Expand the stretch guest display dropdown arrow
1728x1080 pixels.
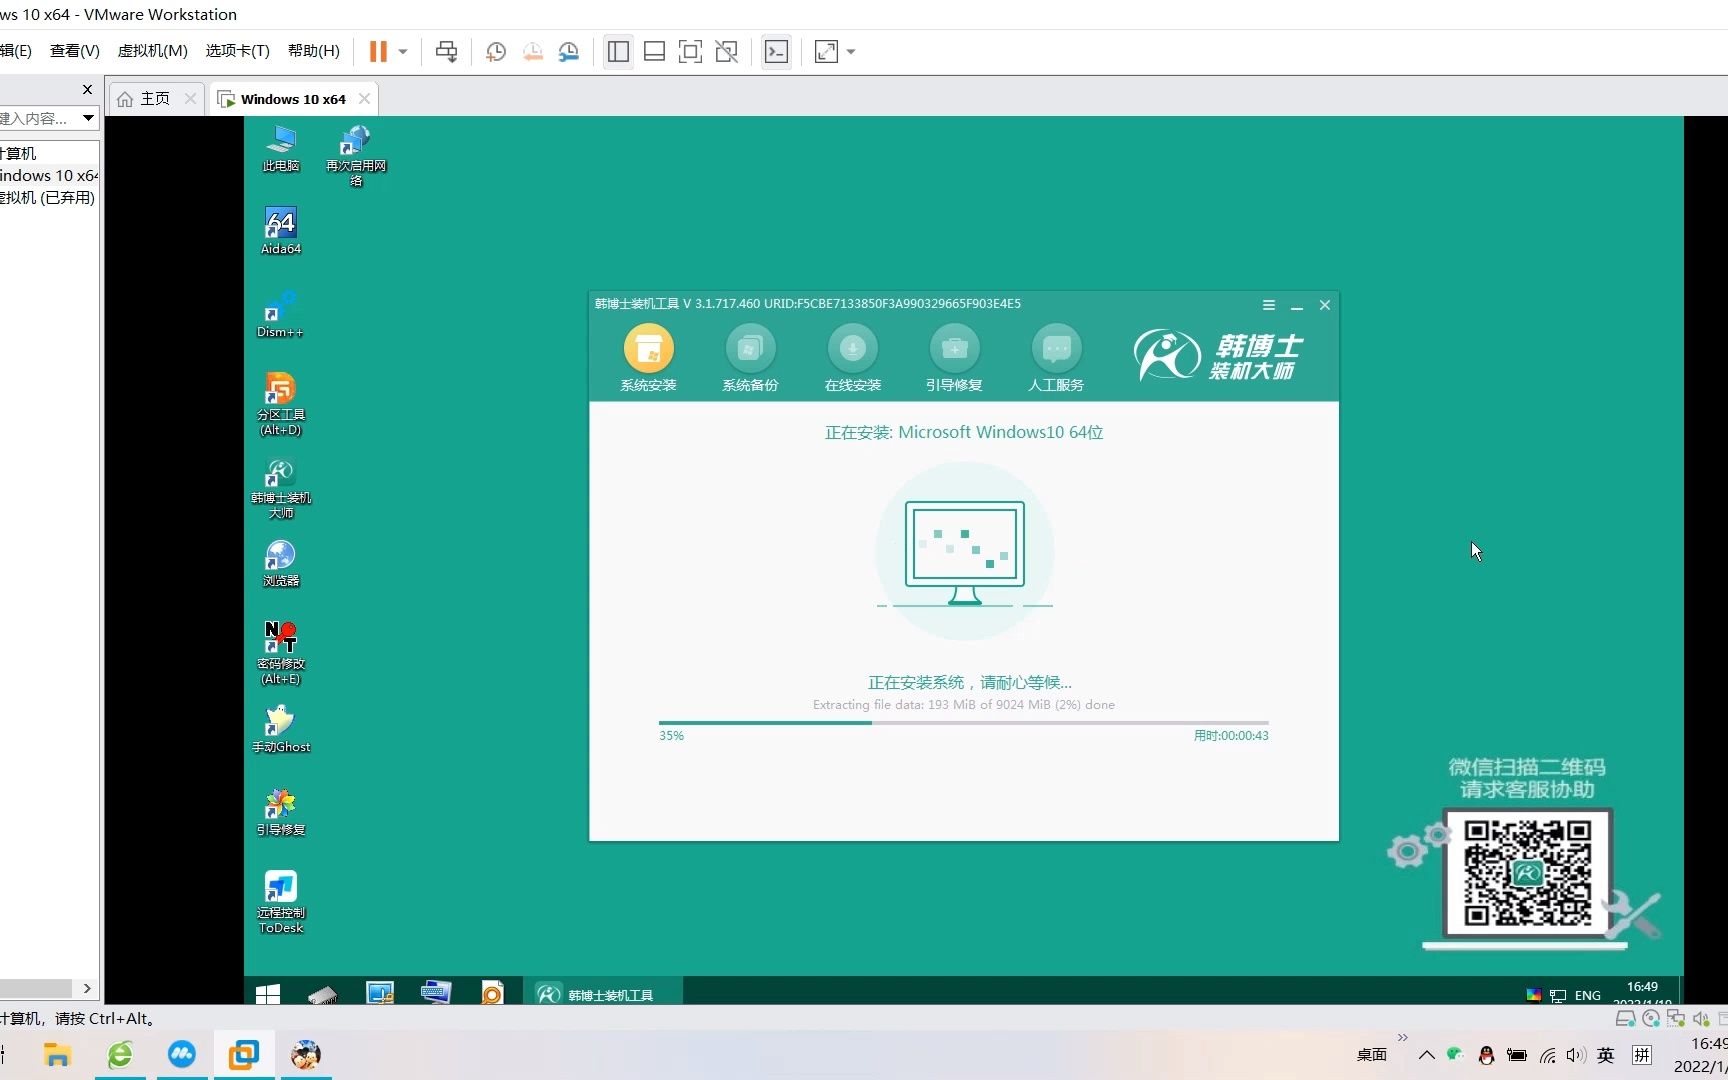click(x=851, y=52)
